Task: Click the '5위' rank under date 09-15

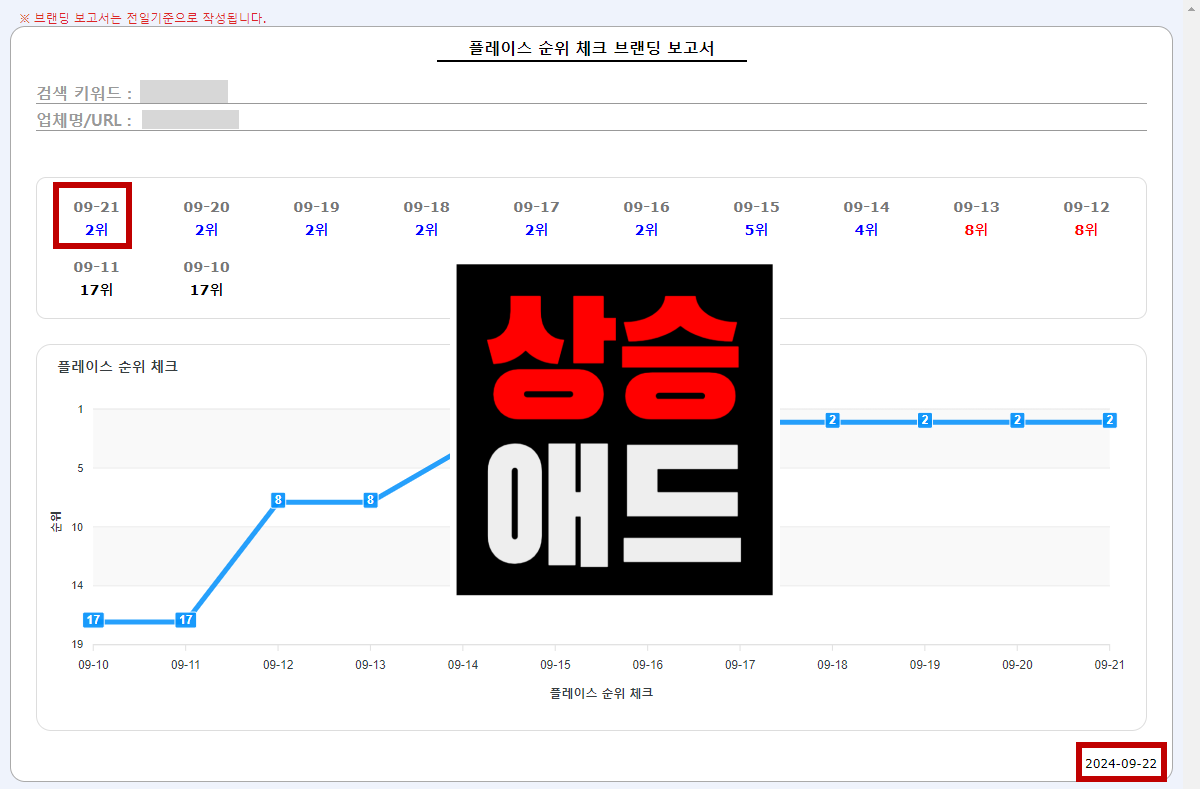Action: [757, 230]
